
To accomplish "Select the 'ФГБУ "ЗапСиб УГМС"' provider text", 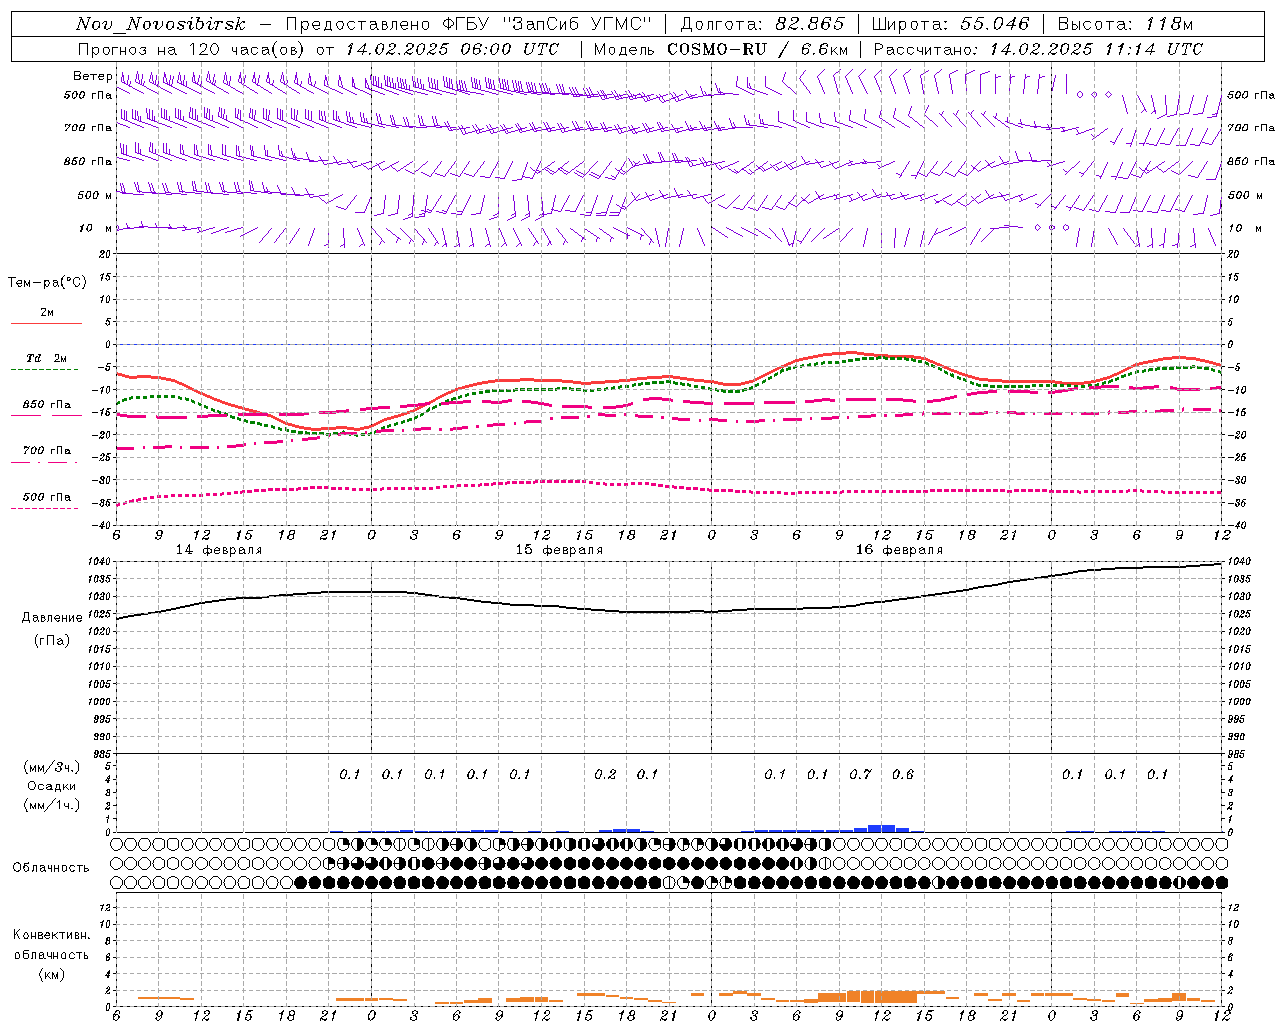I will (x=546, y=24).
